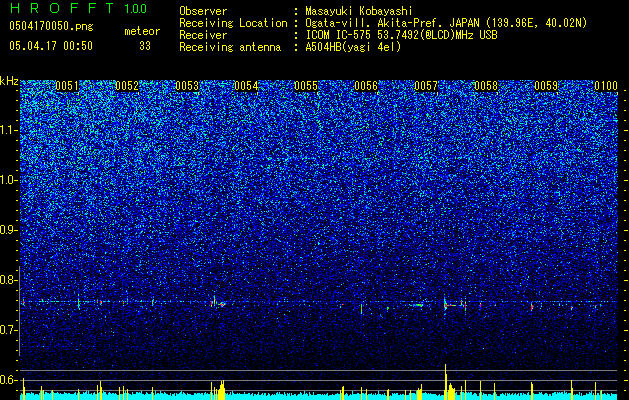Select the filename 0504170050.png
629x400 pixels.
(x=51, y=26)
